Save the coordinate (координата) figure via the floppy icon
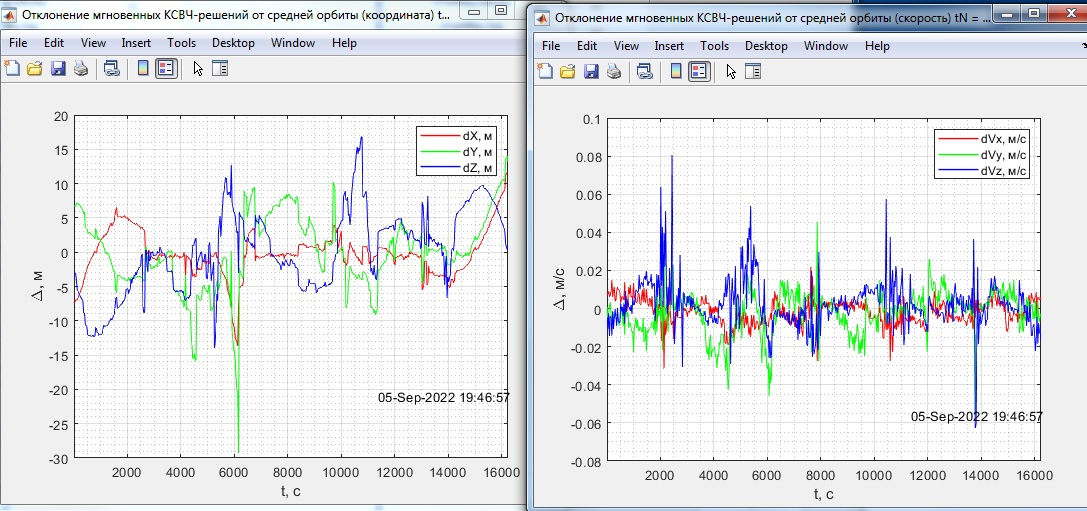Screen dimensions: 1087x511 57,68
